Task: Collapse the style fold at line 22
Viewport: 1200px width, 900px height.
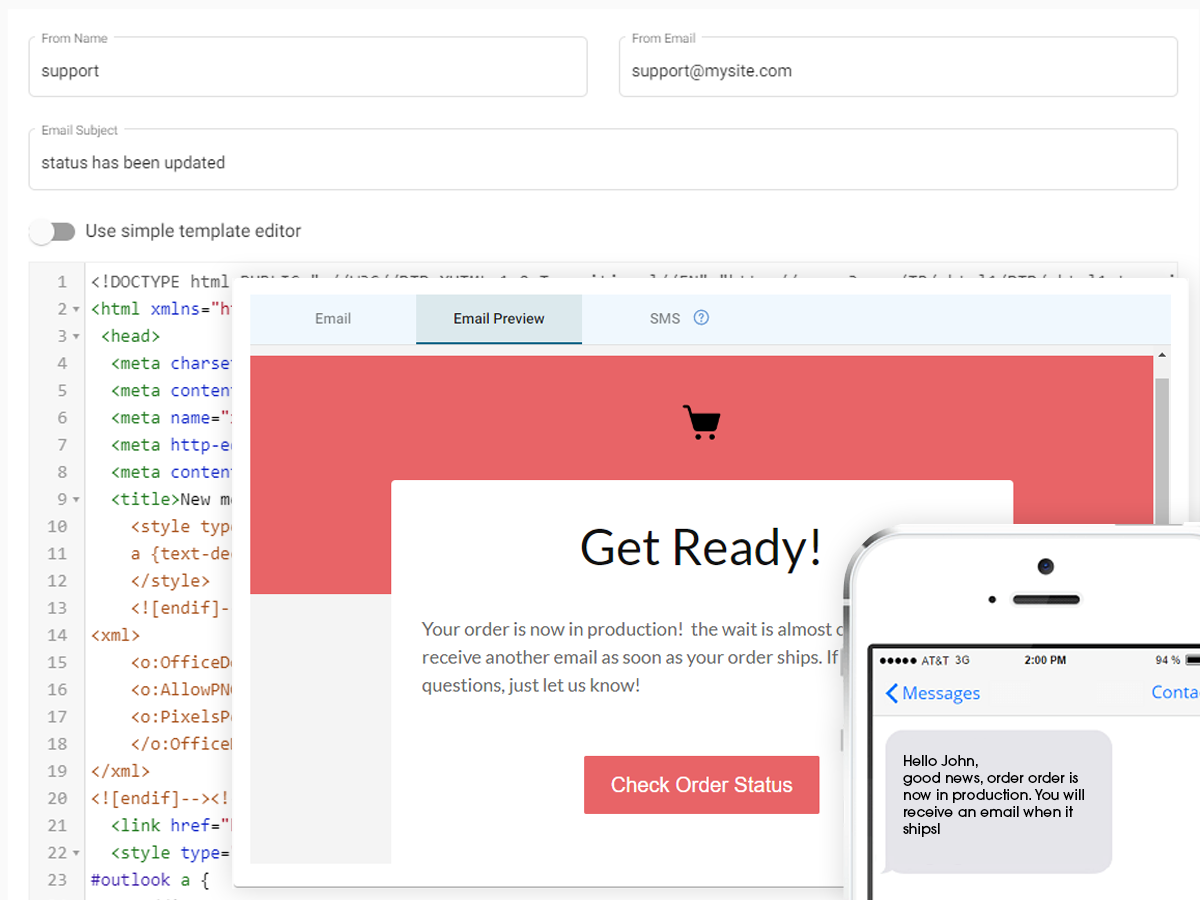Action: point(77,853)
